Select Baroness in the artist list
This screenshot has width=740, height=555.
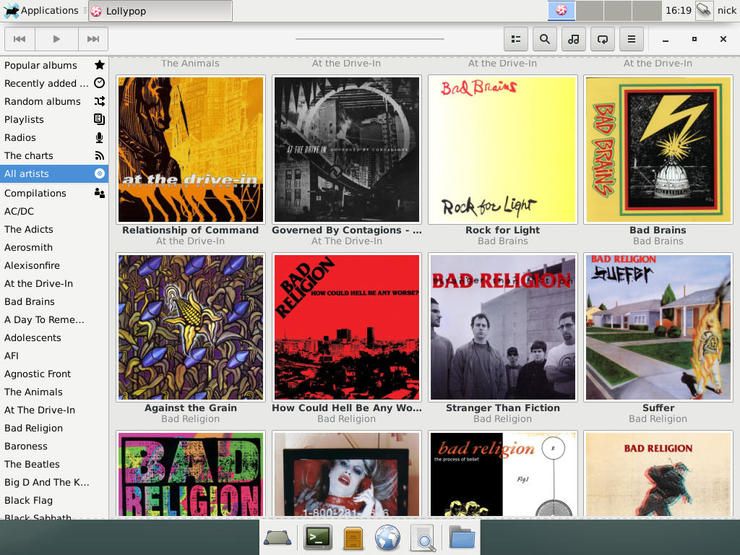pos(54,446)
